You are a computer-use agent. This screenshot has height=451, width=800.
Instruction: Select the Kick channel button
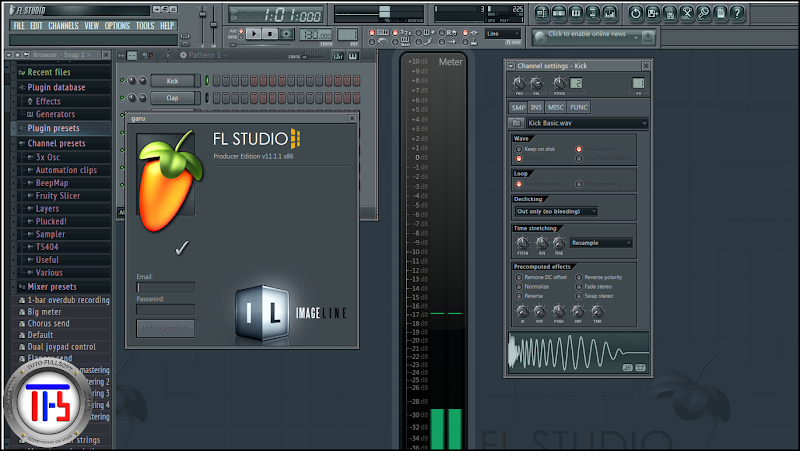[x=172, y=81]
